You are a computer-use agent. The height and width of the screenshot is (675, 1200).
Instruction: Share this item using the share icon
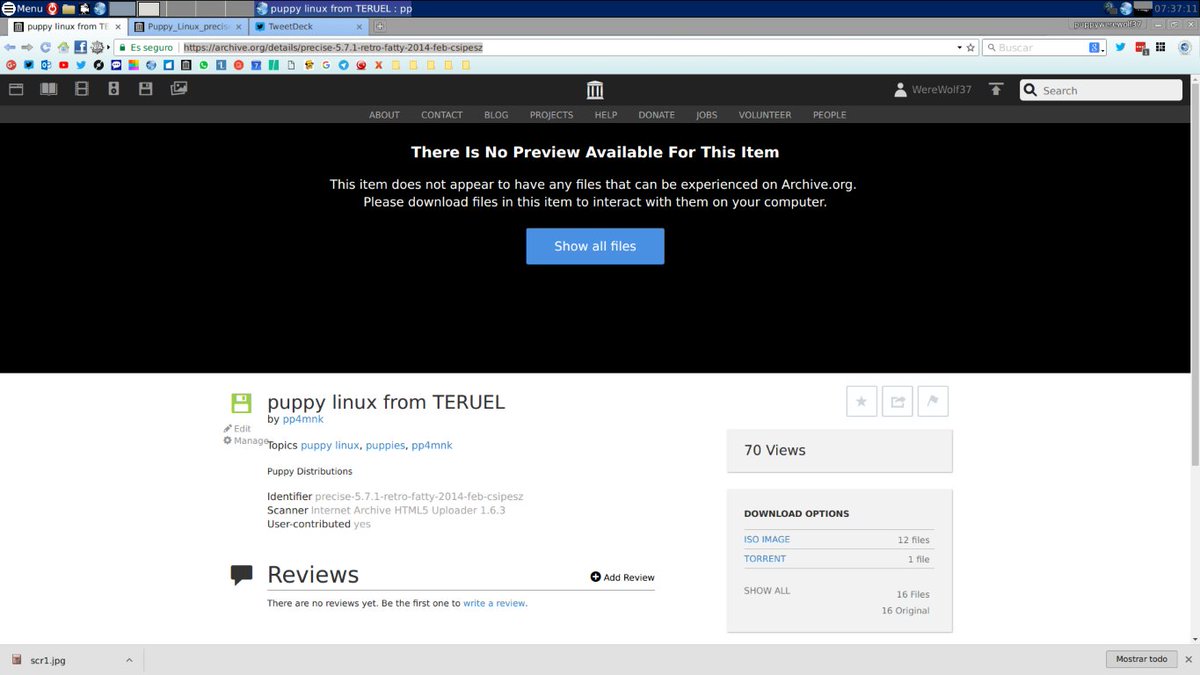[x=897, y=402]
